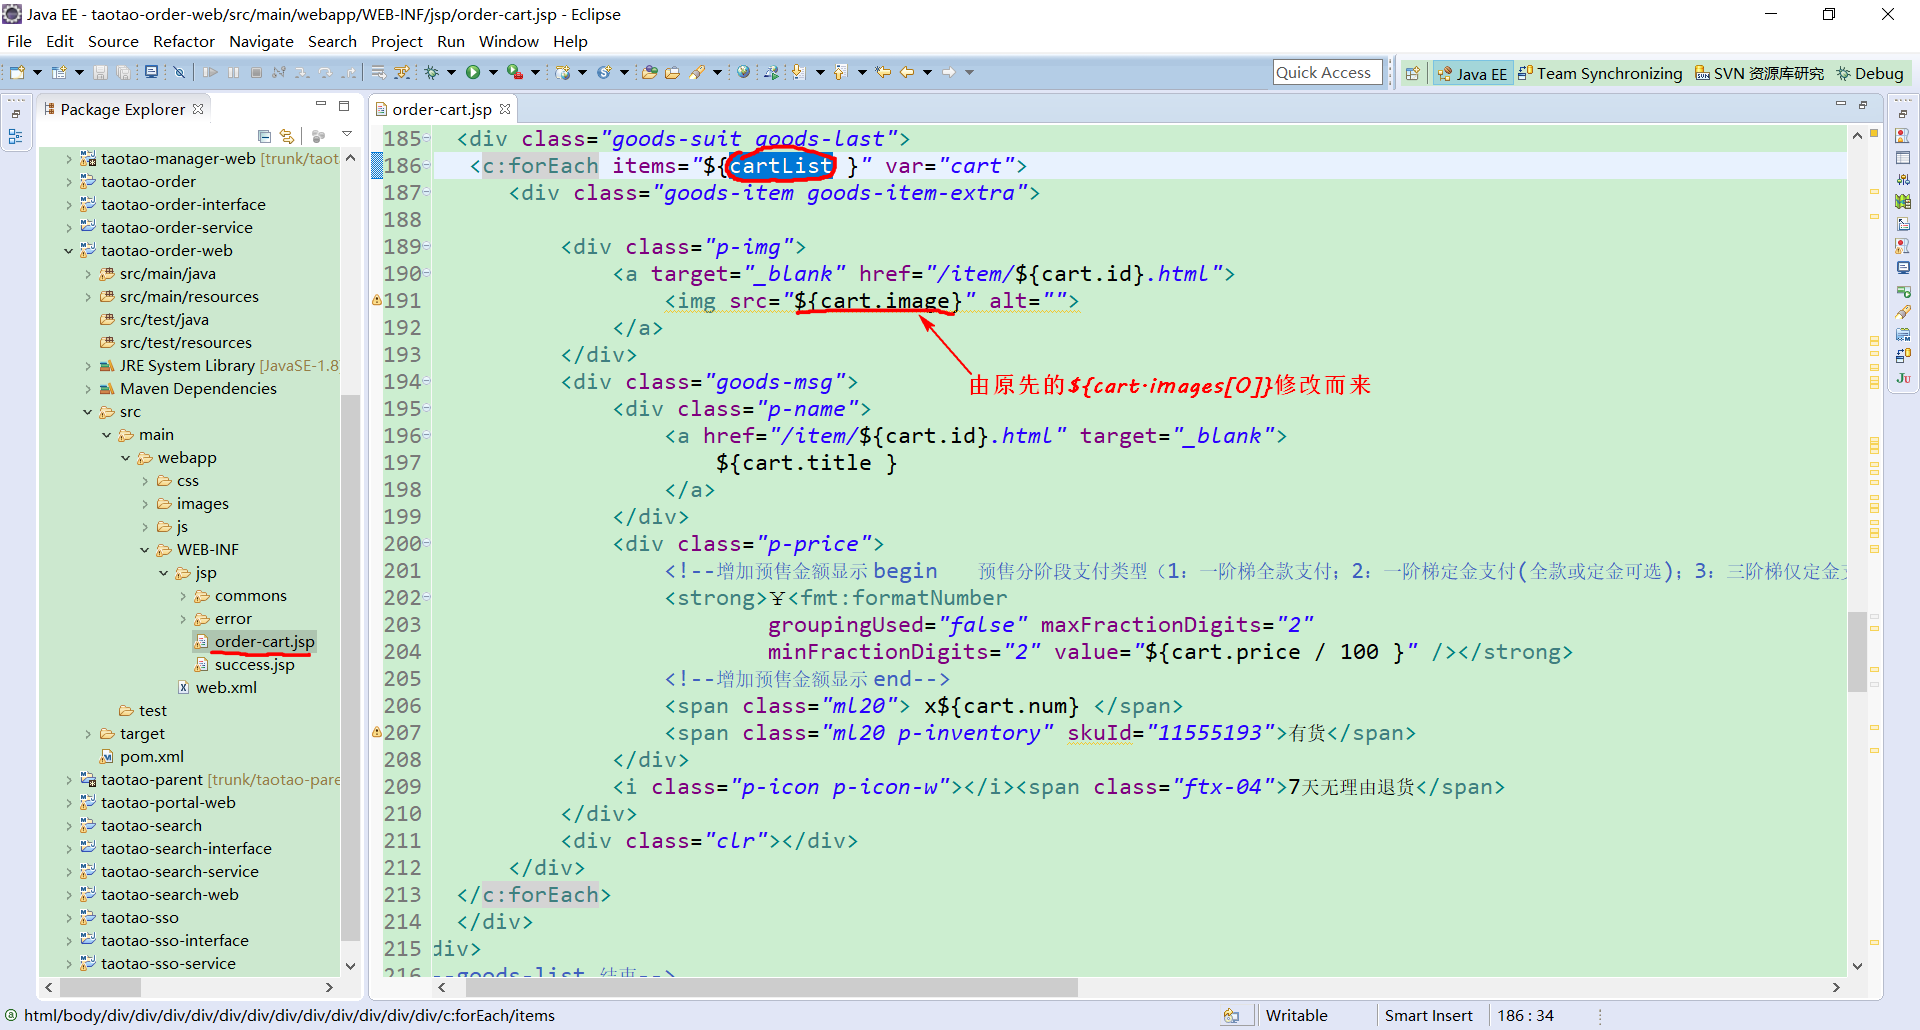Click the Save All toolbar icon
1920x1030 pixels.
click(x=123, y=72)
